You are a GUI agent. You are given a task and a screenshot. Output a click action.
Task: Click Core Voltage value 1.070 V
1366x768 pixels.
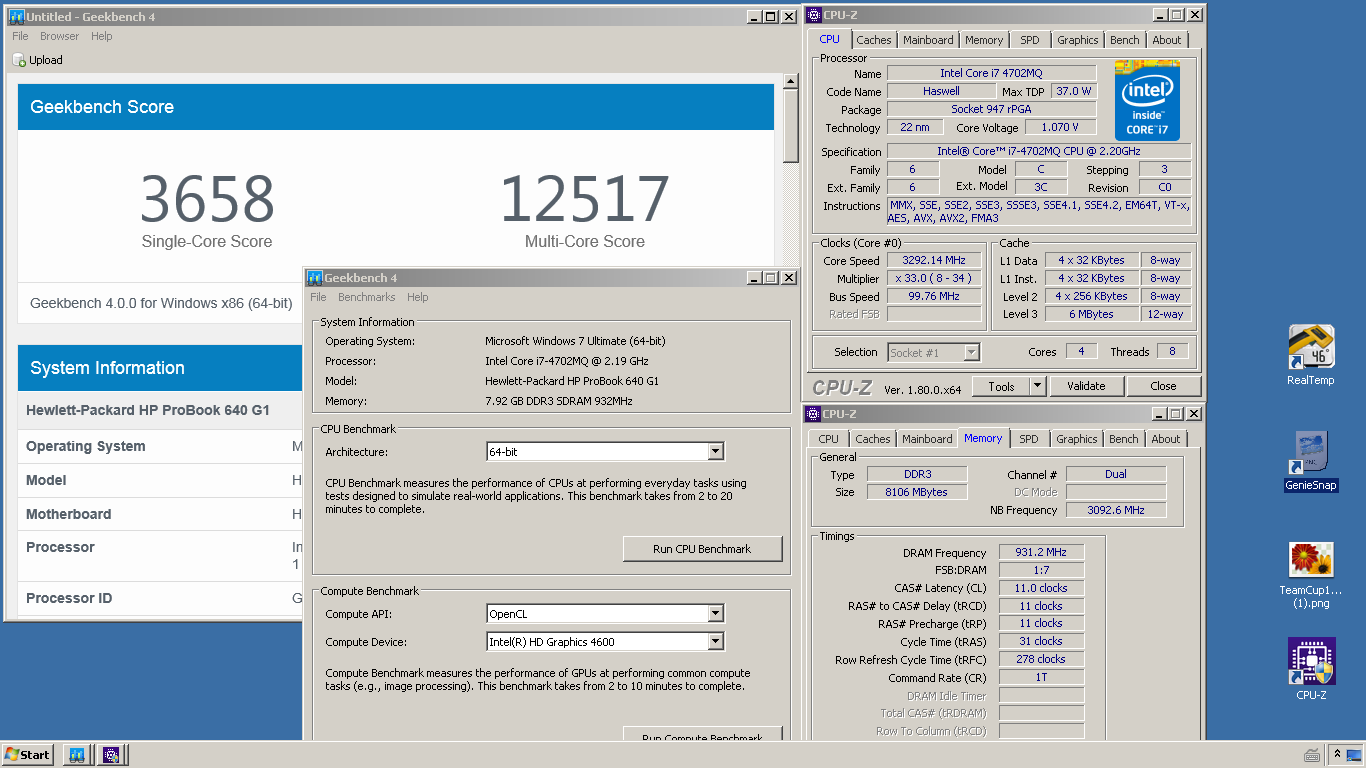point(1060,128)
